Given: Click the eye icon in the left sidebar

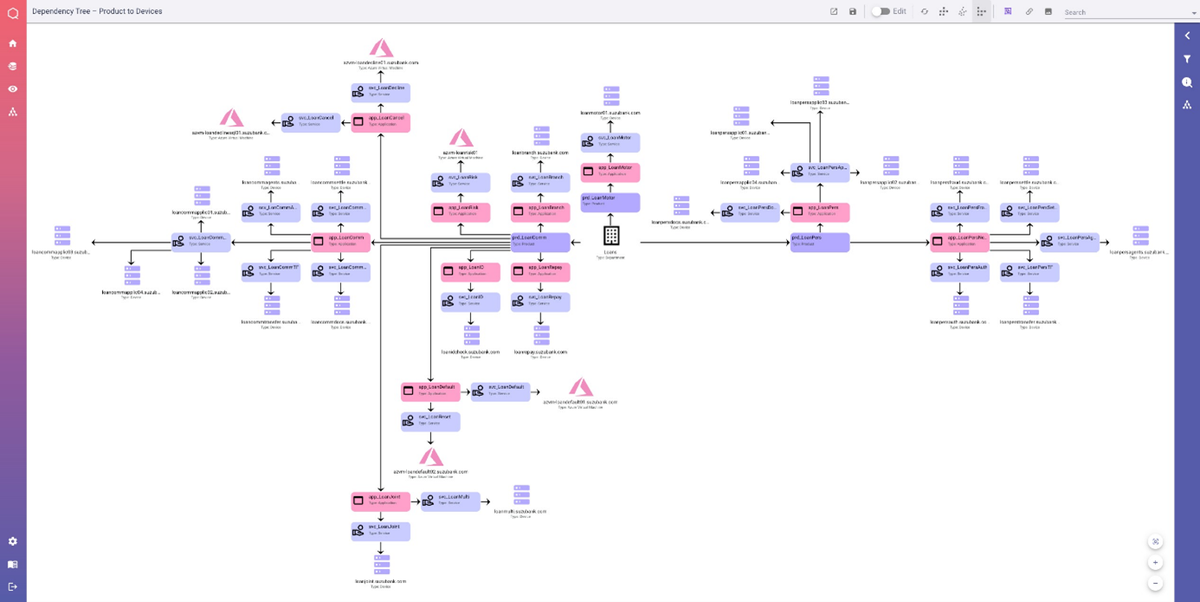Looking at the screenshot, I should tap(12, 88).
